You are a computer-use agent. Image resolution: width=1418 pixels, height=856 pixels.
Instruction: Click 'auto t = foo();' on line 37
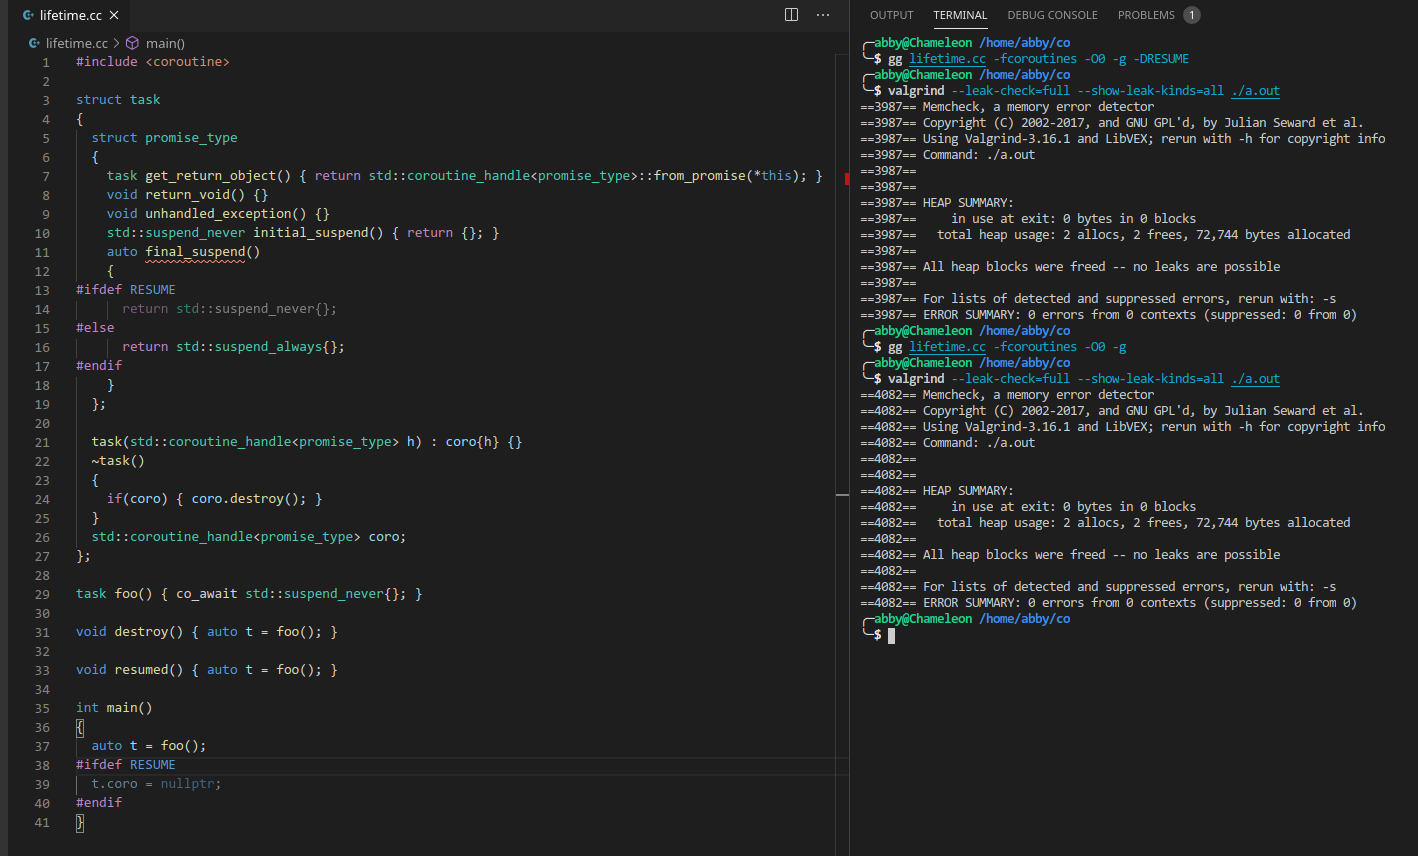pyautogui.click(x=149, y=746)
